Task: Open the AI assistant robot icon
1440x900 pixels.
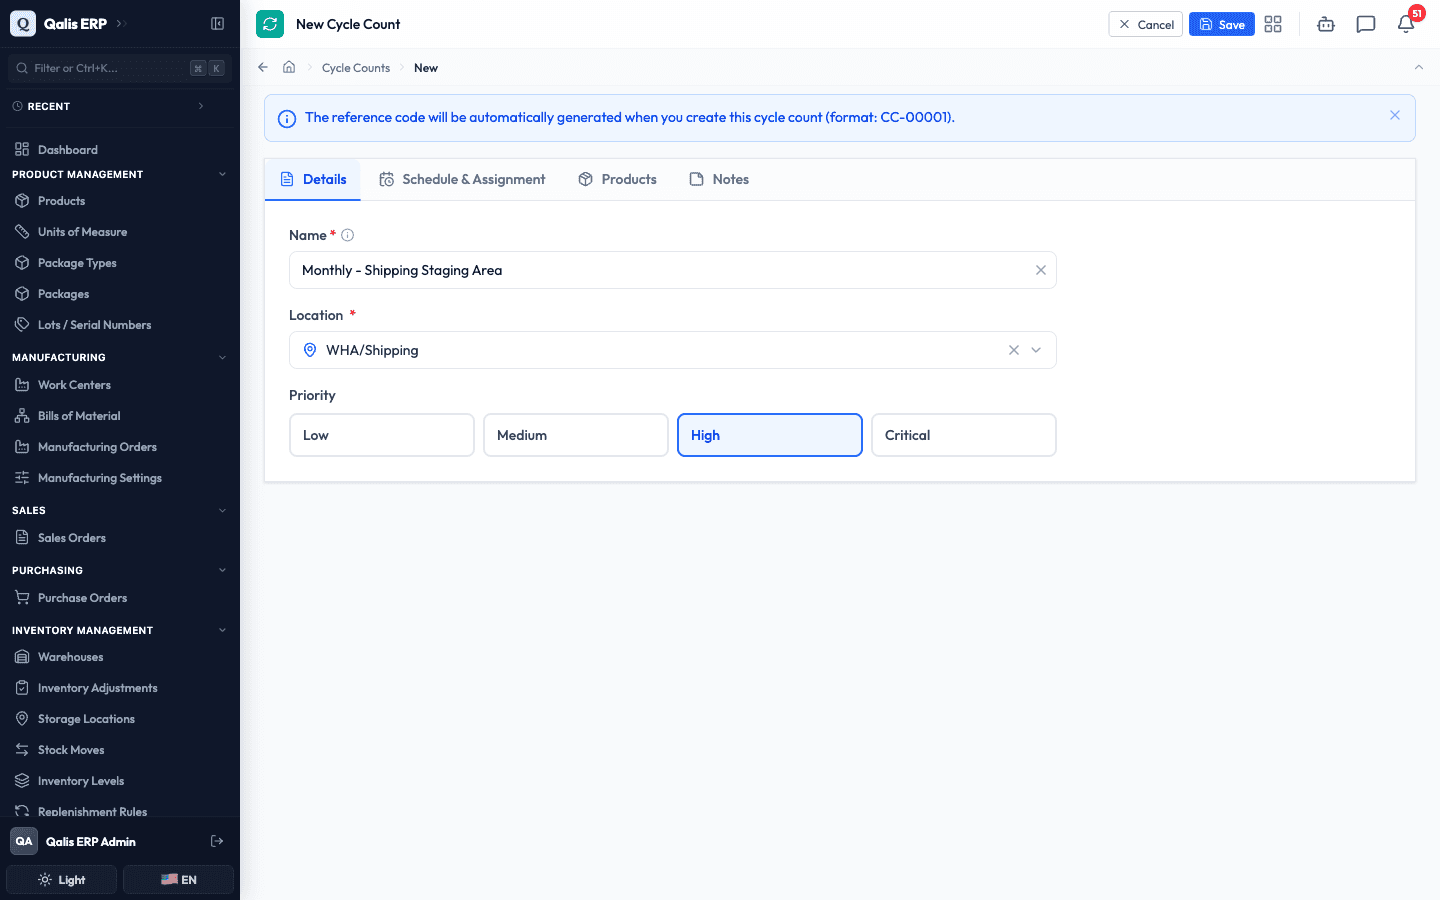Action: pyautogui.click(x=1326, y=24)
